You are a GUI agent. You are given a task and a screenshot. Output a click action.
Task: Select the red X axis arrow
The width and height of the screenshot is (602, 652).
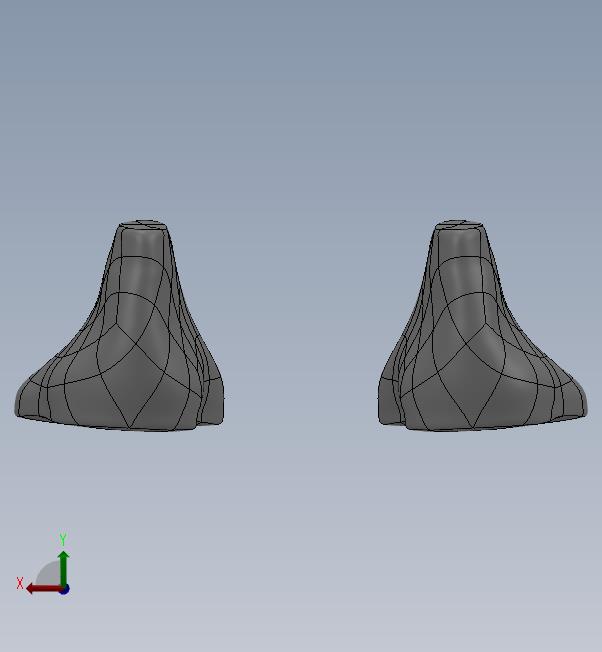point(43,588)
